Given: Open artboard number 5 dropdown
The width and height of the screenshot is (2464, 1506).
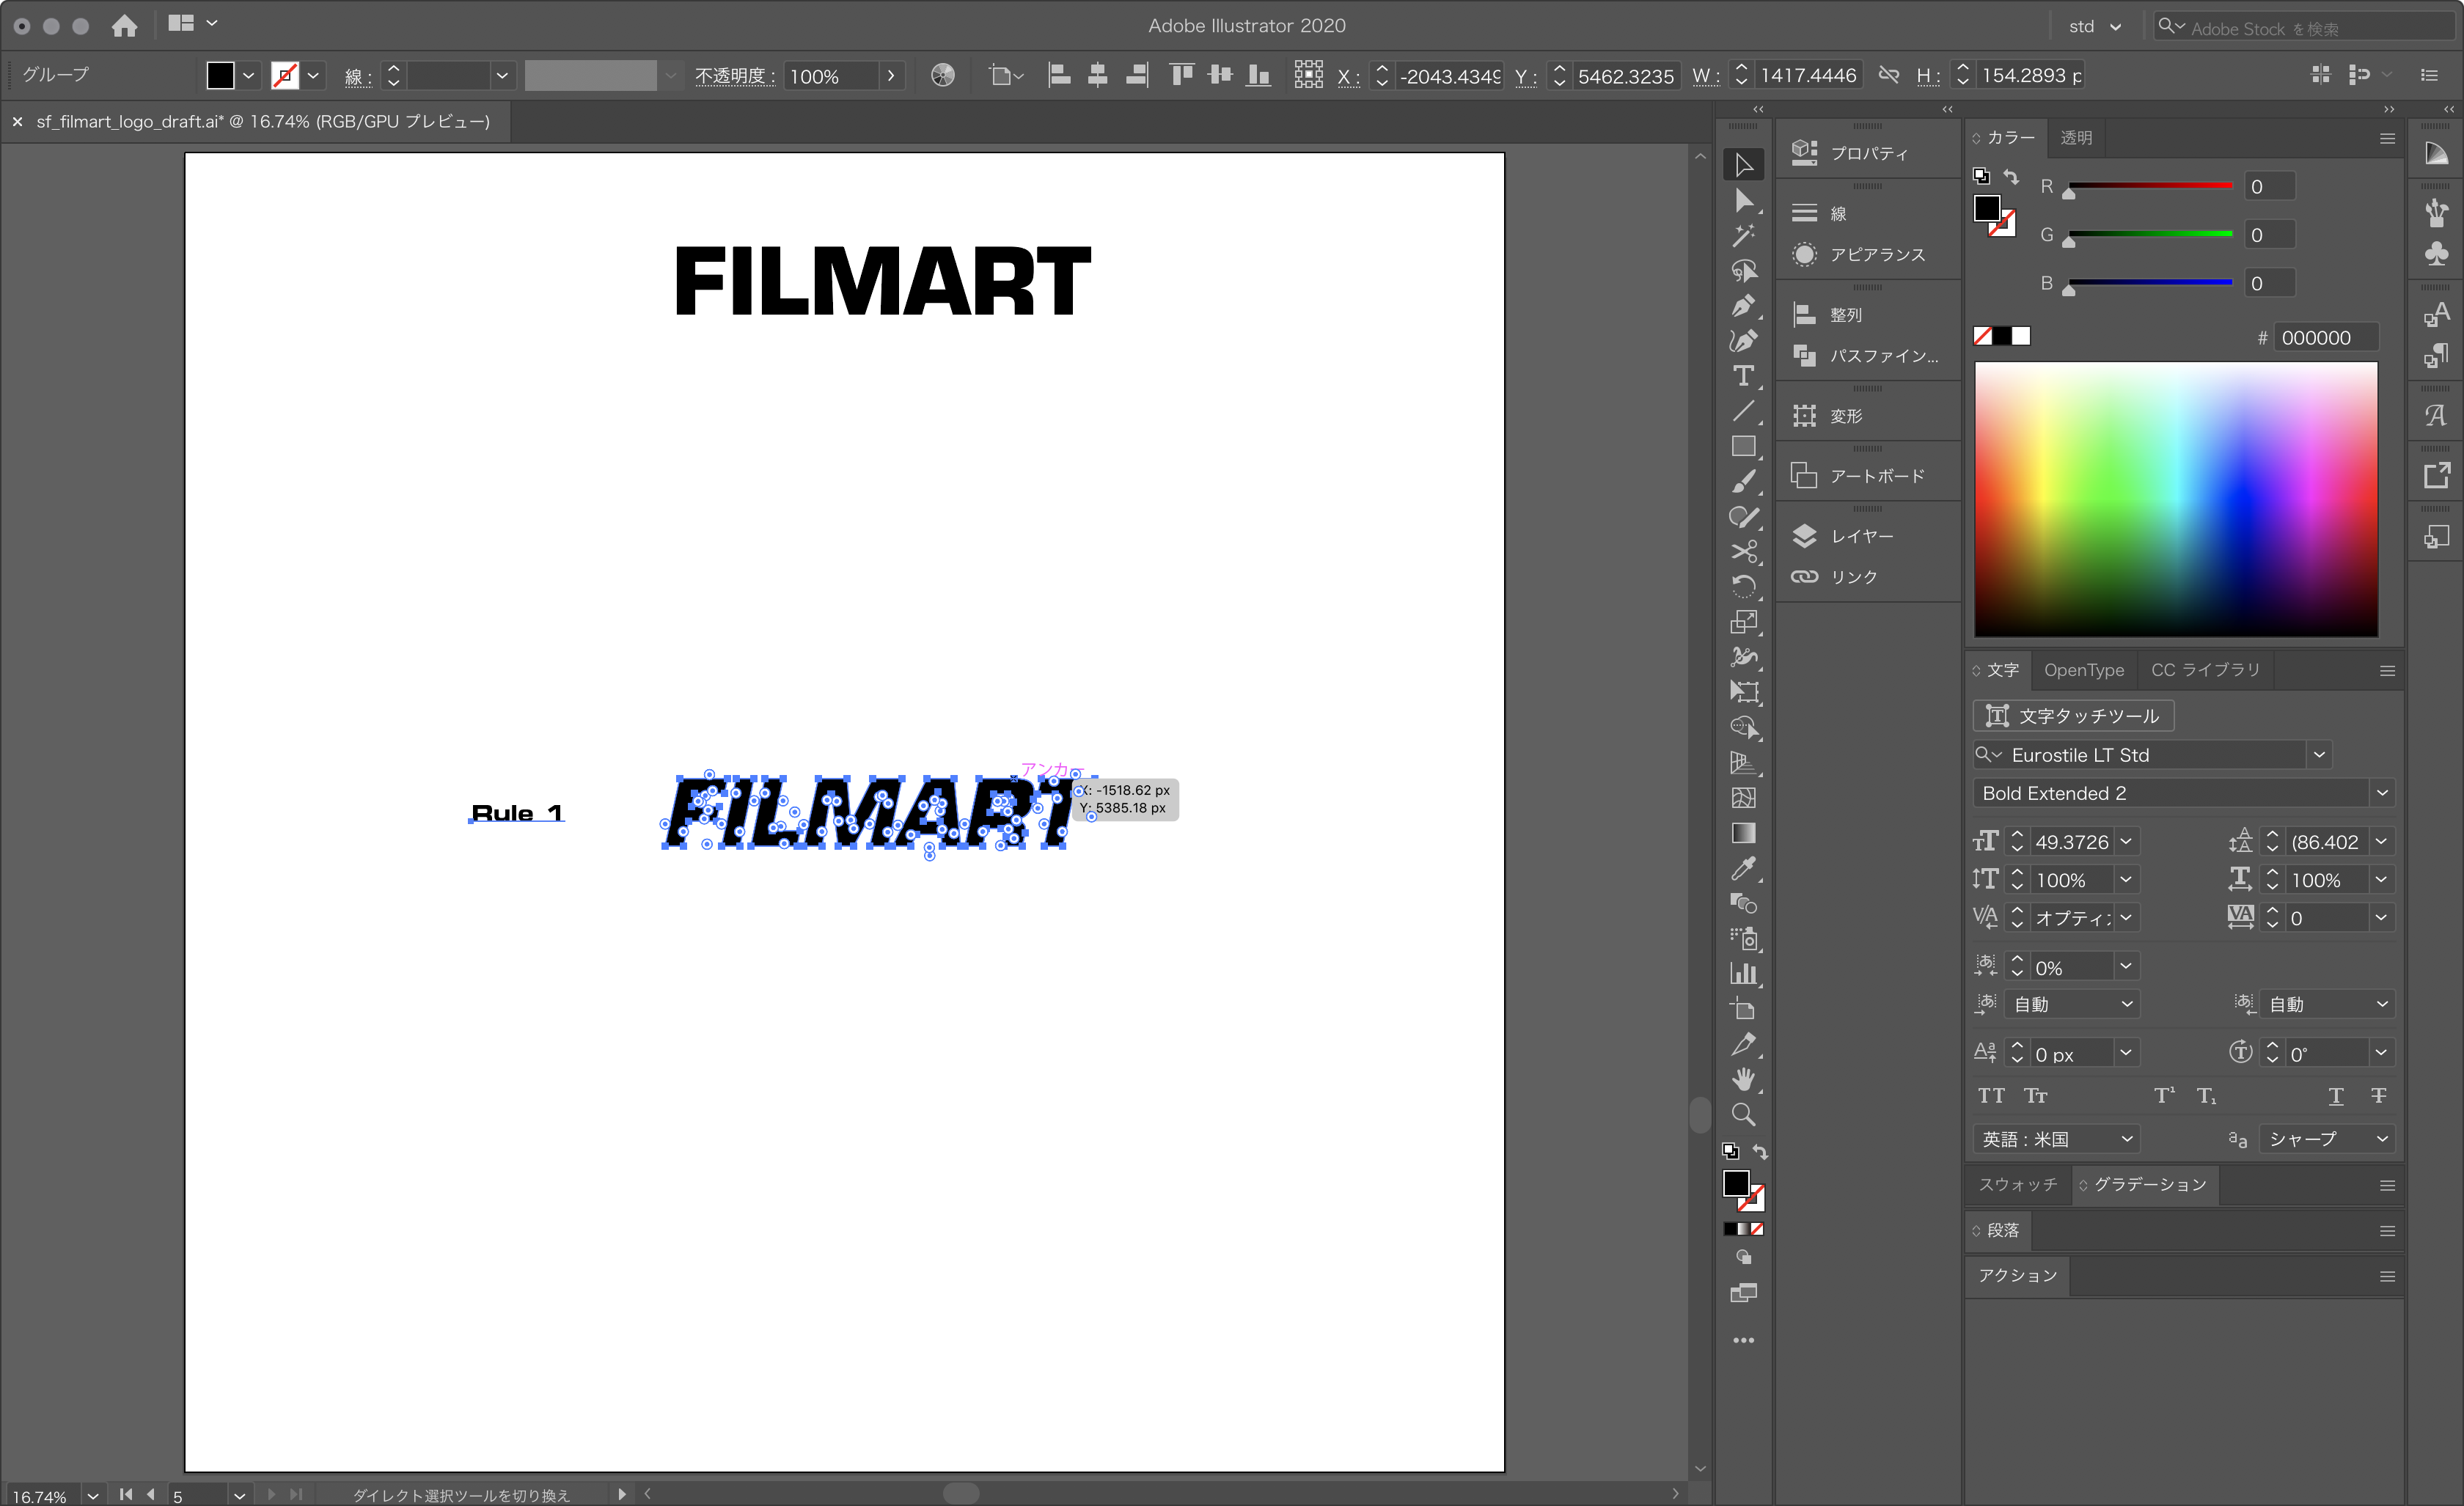Looking at the screenshot, I should click(239, 1495).
